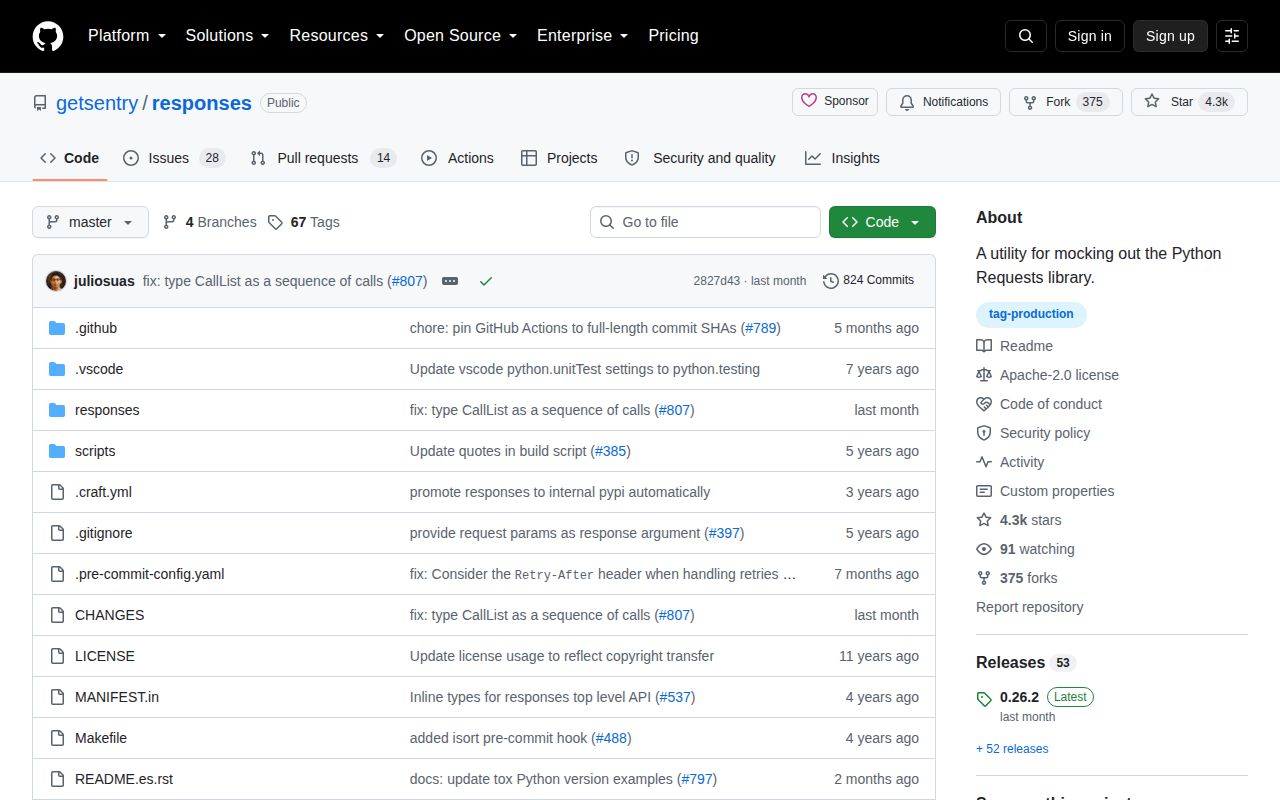
Task: Click the Makefile file icon
Action: coord(57,738)
